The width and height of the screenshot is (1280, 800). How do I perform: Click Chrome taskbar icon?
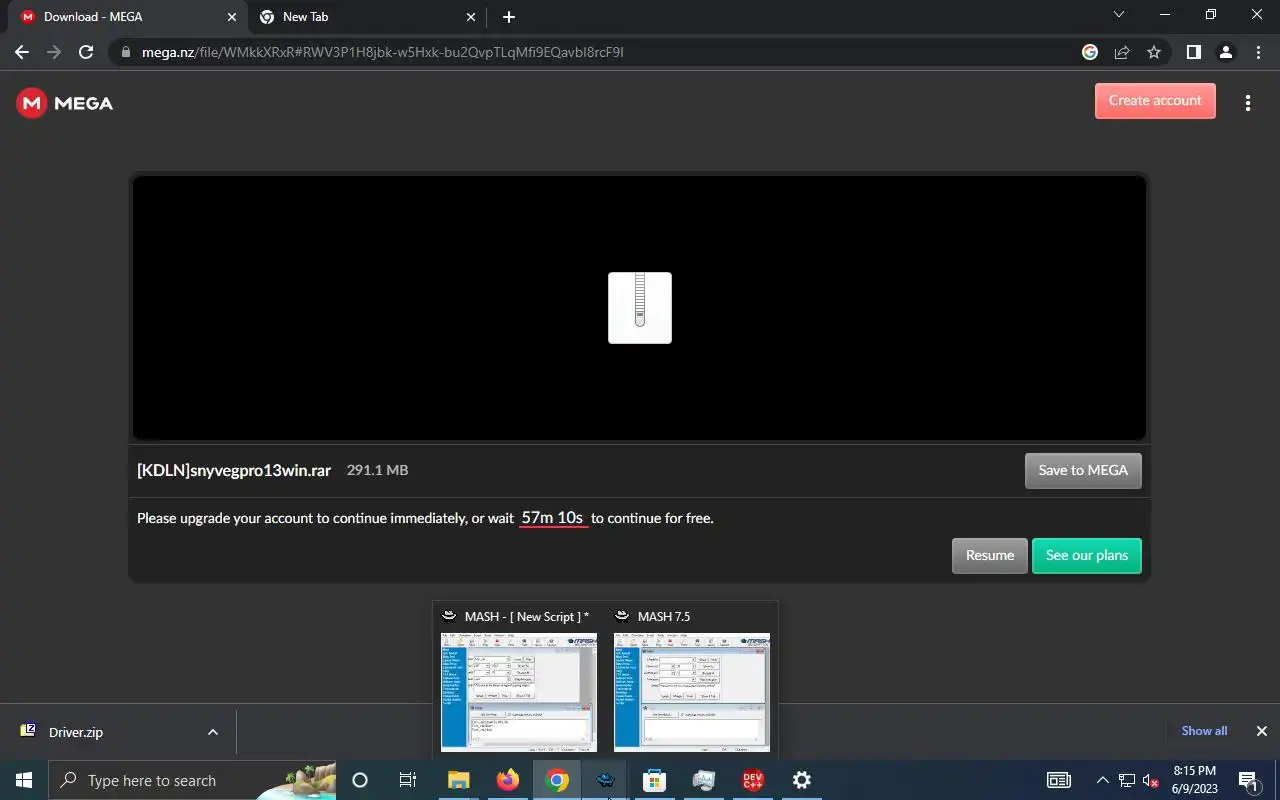557,780
